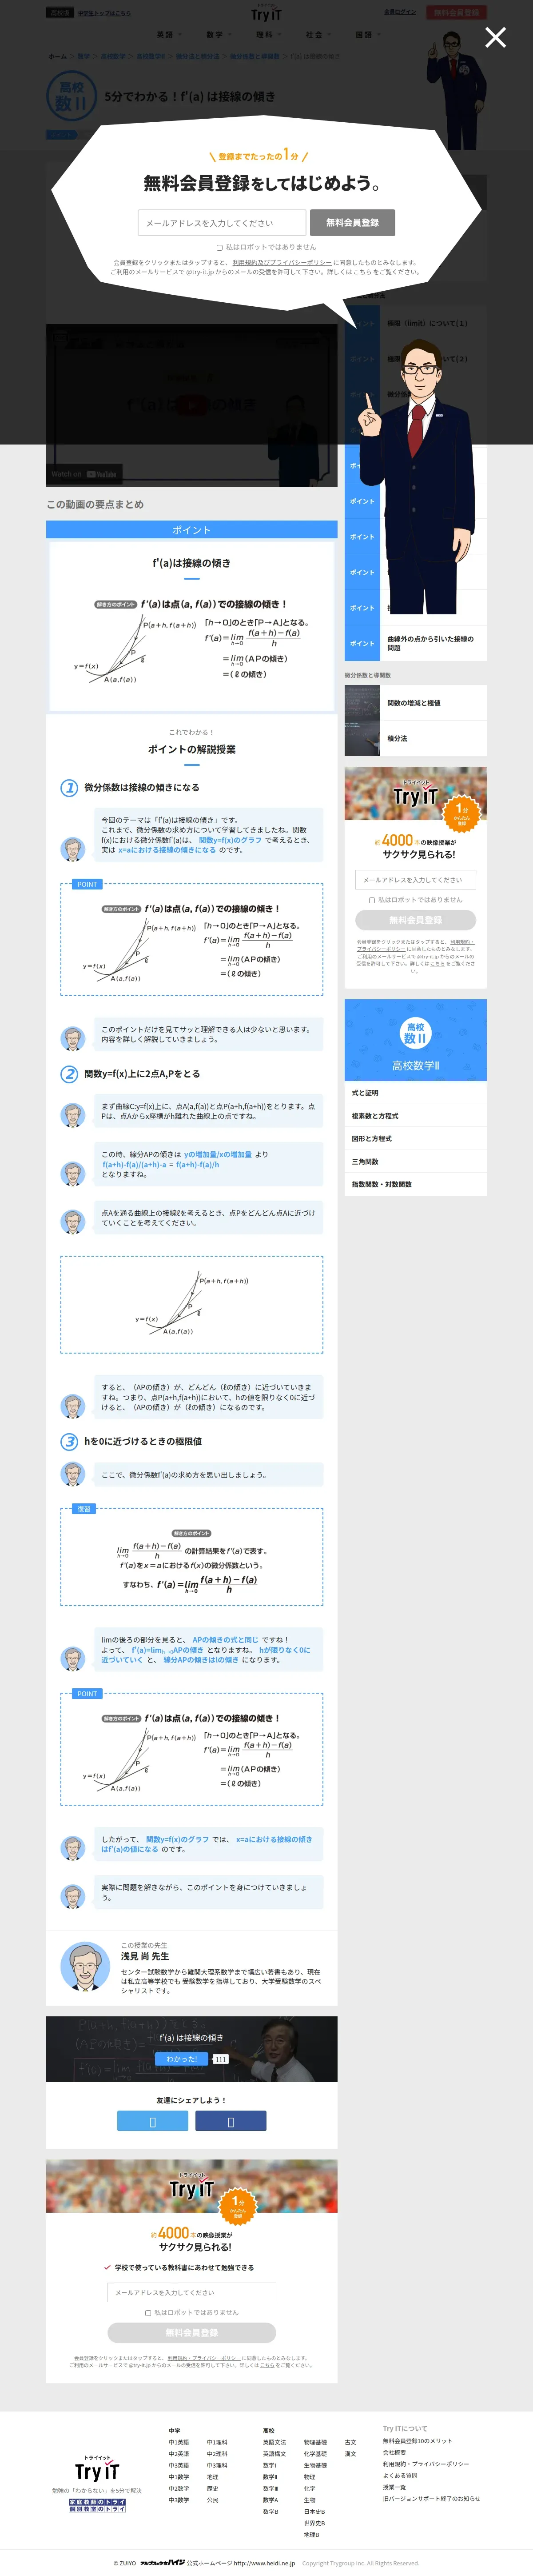Click ホーム in the breadcrumb
Screen dimensions: 533x2576
pos(58,56)
